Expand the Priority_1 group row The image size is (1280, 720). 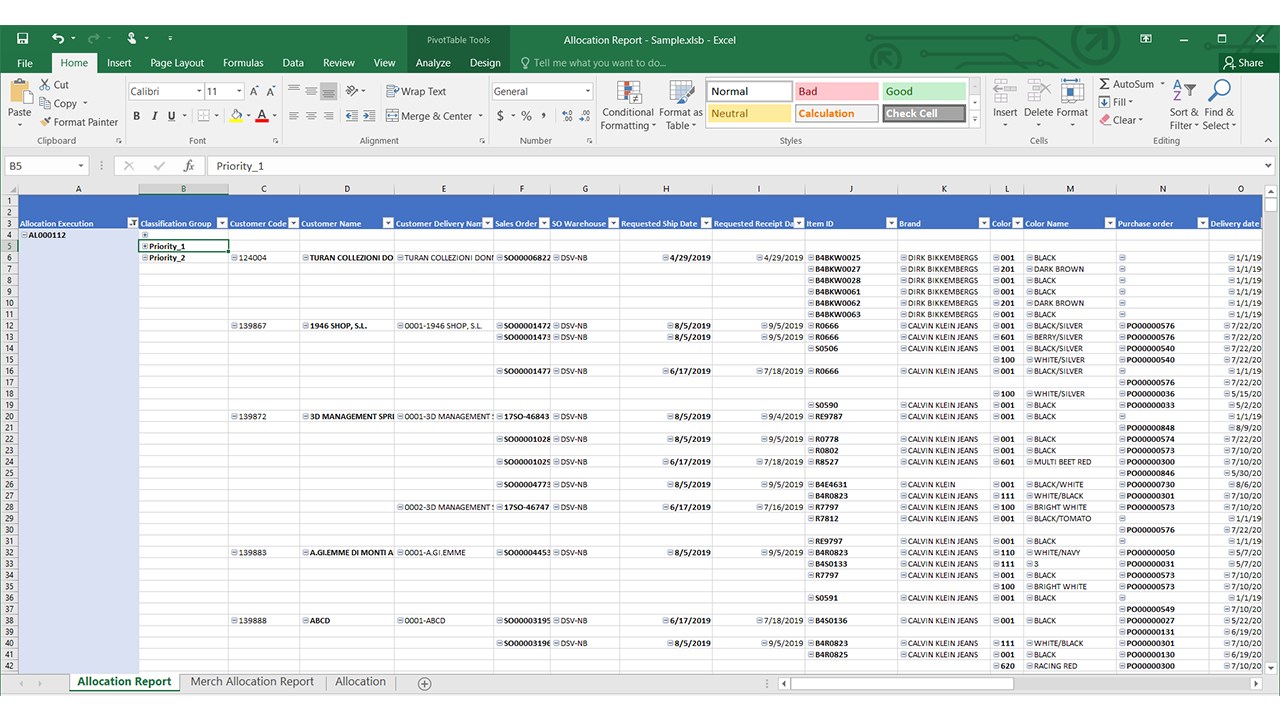(x=145, y=246)
